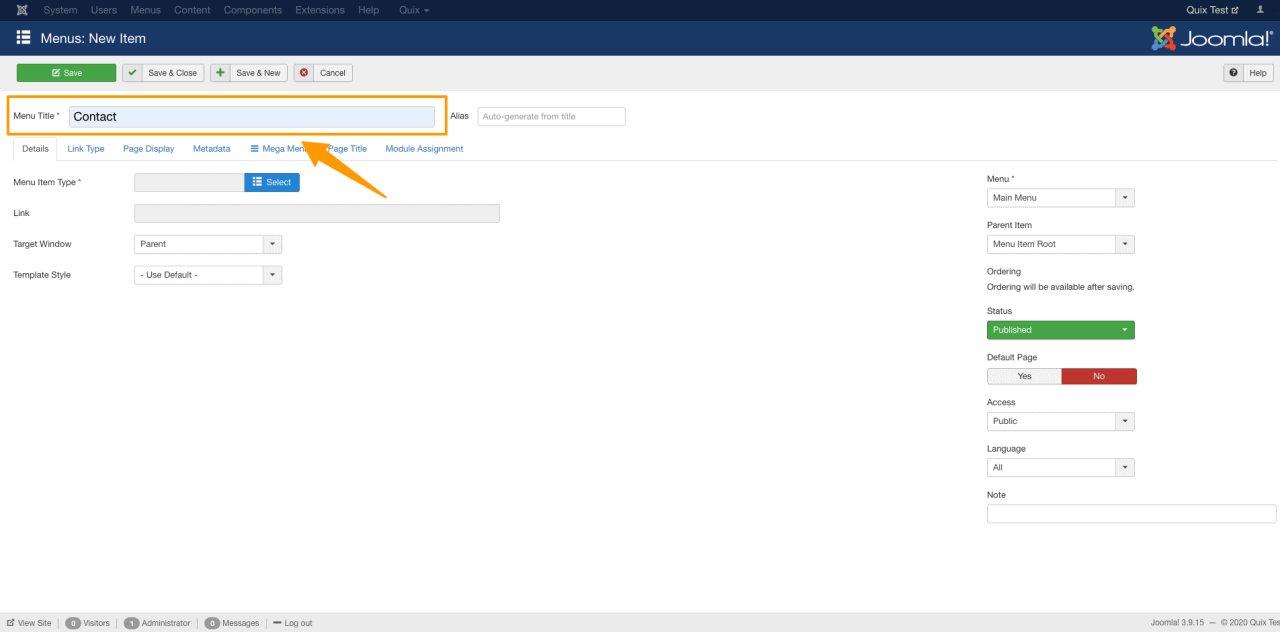Click the user account icon at top right
This screenshot has width=1280, height=632.
1260,10
